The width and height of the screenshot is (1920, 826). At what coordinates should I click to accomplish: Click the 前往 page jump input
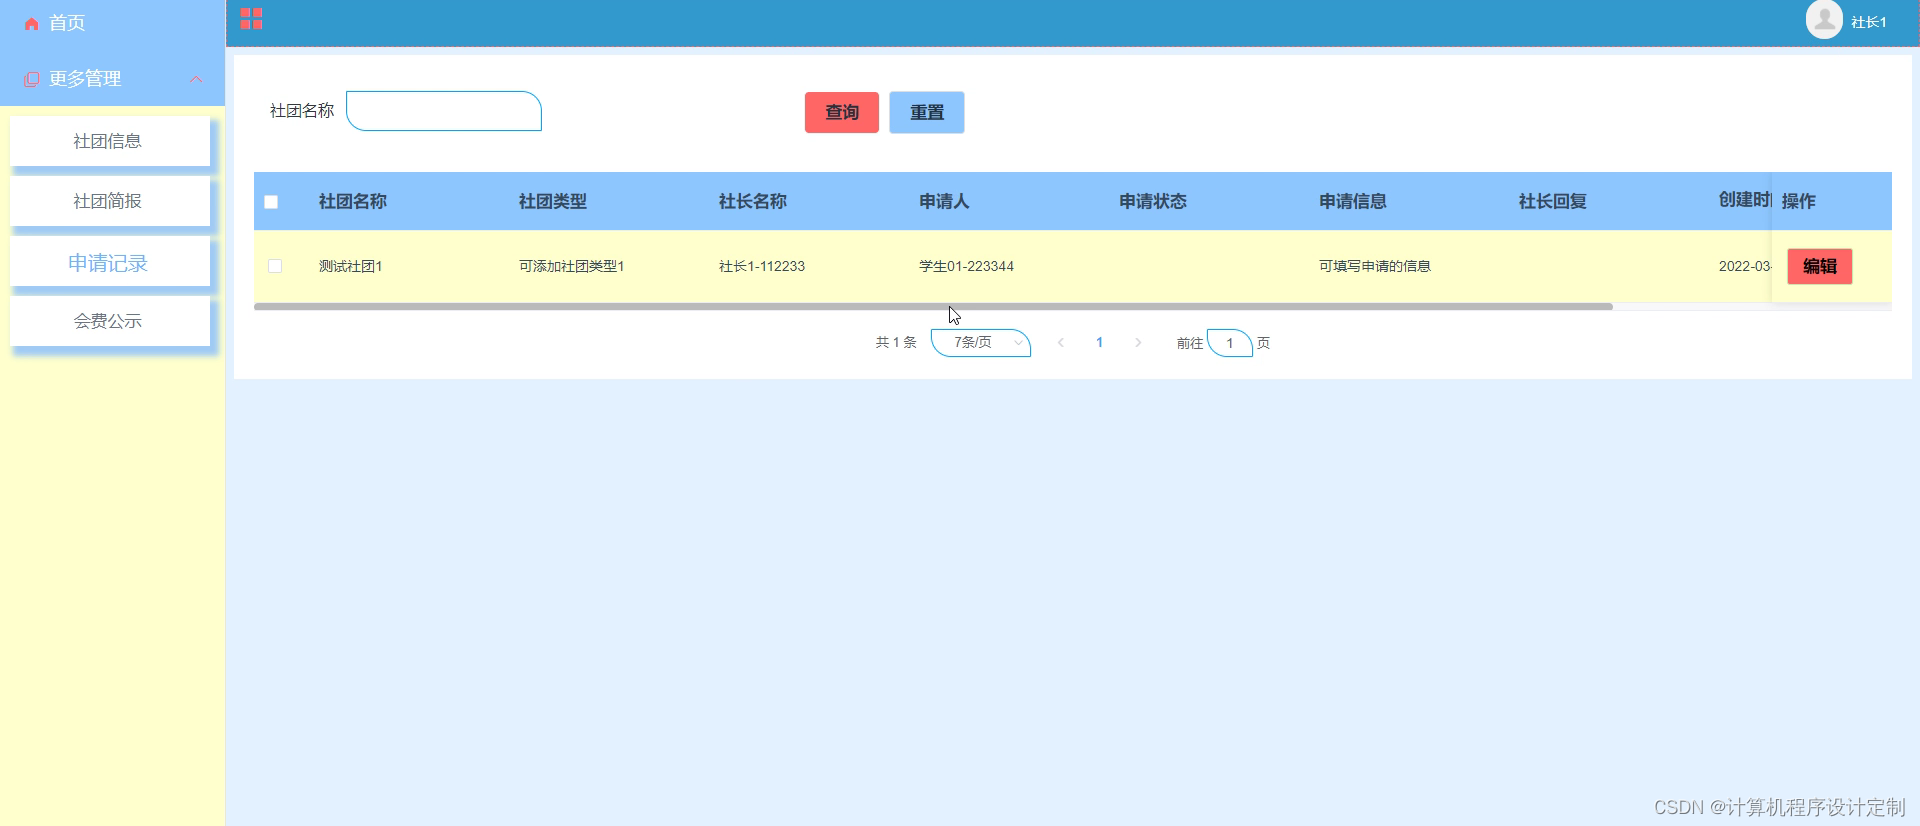(1230, 343)
